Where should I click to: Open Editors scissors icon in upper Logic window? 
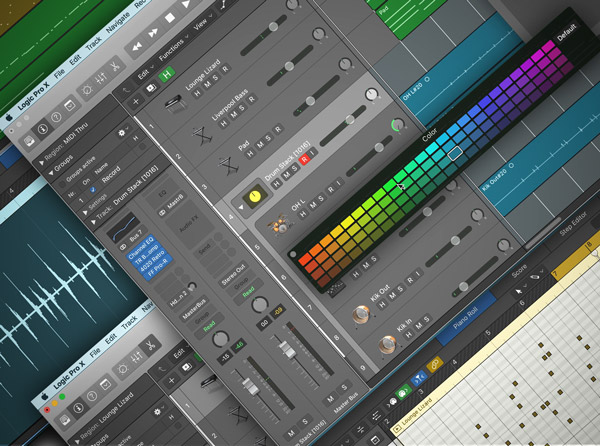point(114,66)
